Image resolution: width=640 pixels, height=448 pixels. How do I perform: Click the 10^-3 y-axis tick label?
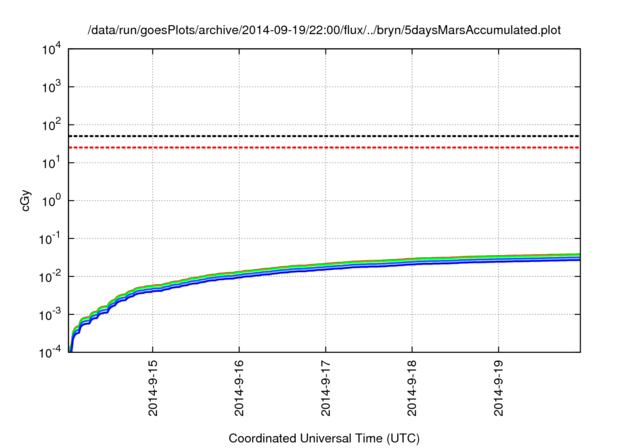(x=50, y=315)
